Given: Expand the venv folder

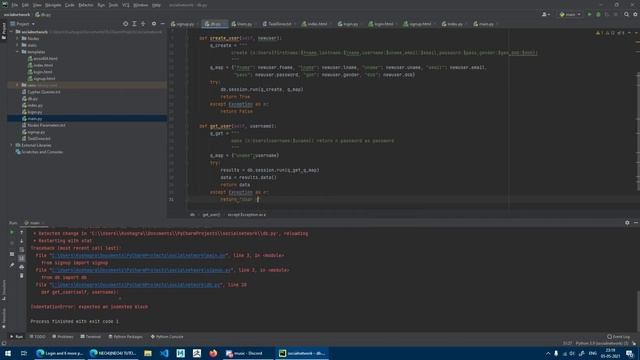Looking at the screenshot, I should coord(18,85).
